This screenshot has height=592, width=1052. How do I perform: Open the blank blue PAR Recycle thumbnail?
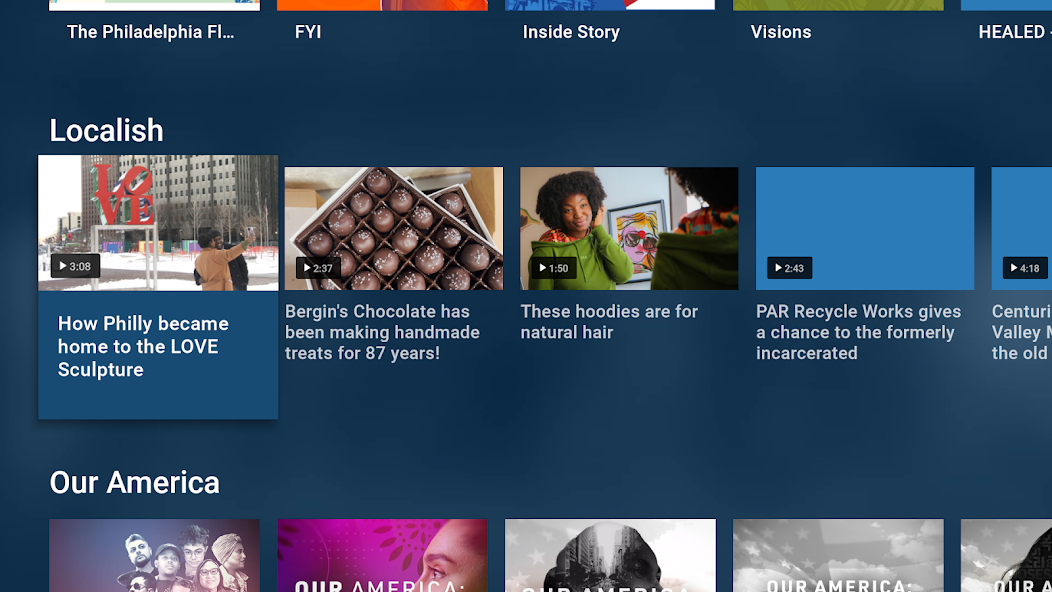[x=865, y=228]
